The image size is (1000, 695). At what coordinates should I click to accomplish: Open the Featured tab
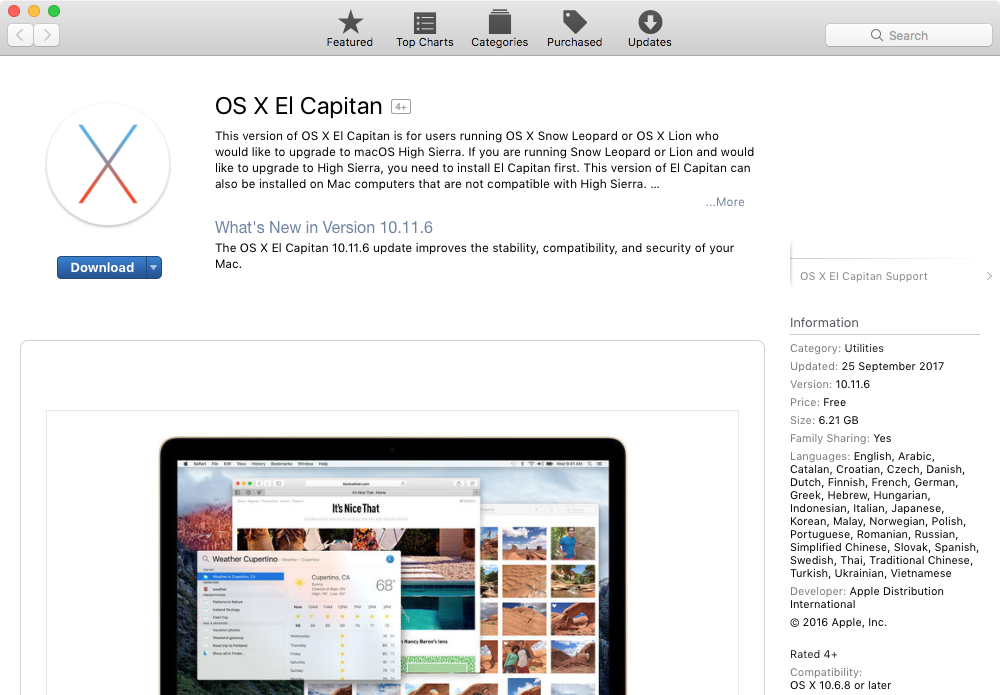click(x=349, y=29)
